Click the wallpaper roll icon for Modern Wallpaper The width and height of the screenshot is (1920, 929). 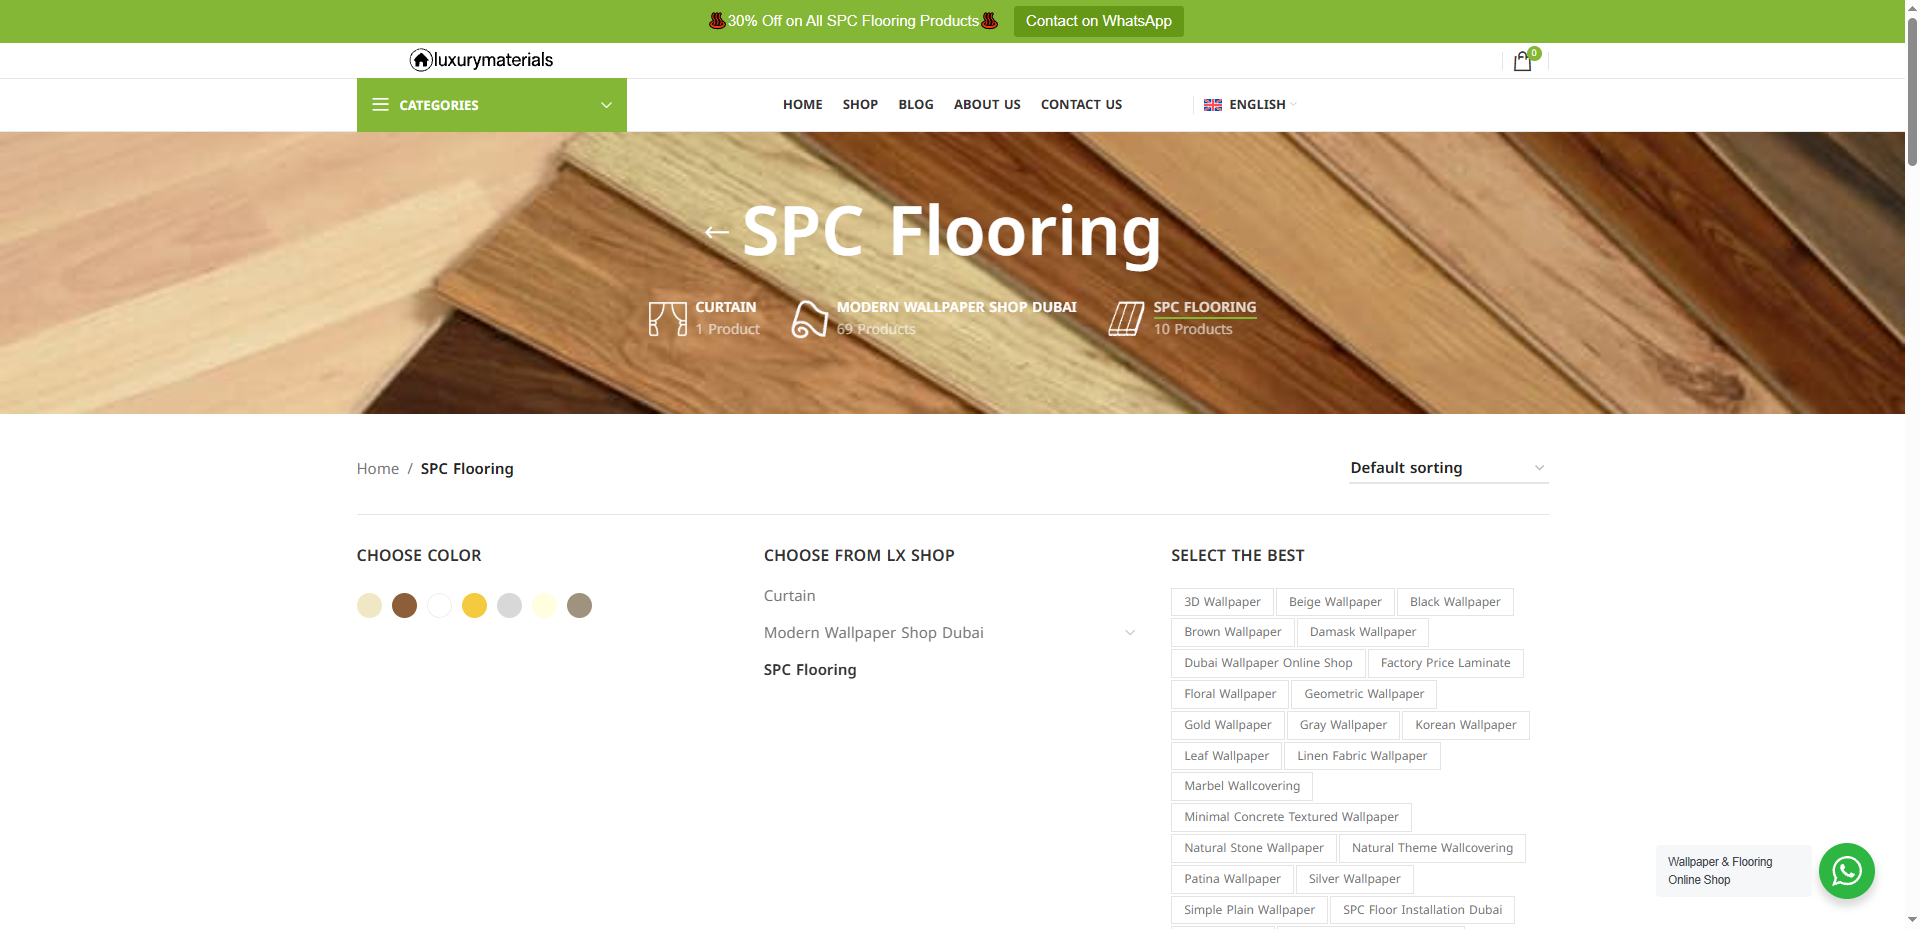(808, 317)
